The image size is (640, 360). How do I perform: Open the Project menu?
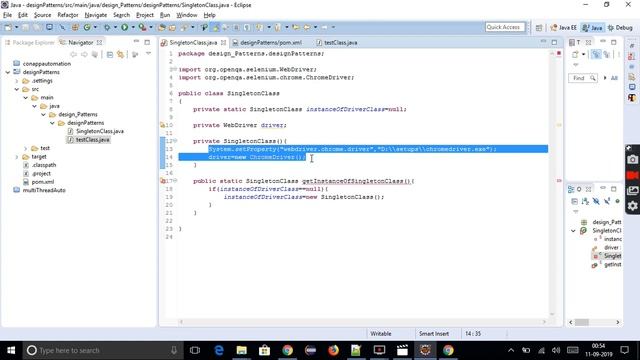tap(145, 15)
